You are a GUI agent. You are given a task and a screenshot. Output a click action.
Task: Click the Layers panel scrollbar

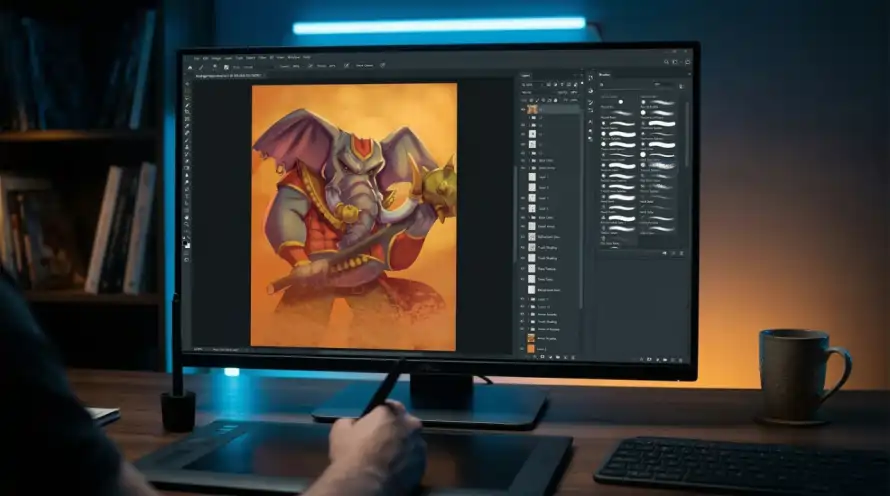point(581,210)
